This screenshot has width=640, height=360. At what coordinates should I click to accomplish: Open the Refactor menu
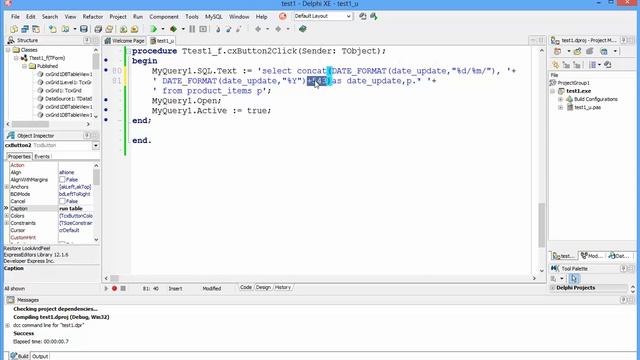click(x=93, y=17)
